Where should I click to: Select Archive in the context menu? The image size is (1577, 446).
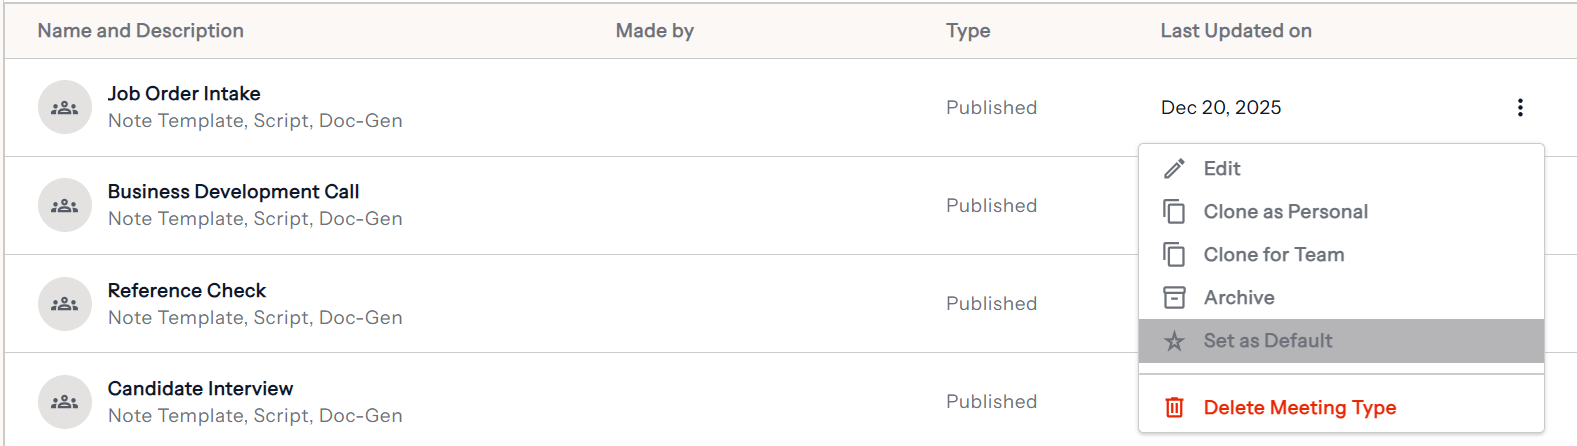point(1239,298)
